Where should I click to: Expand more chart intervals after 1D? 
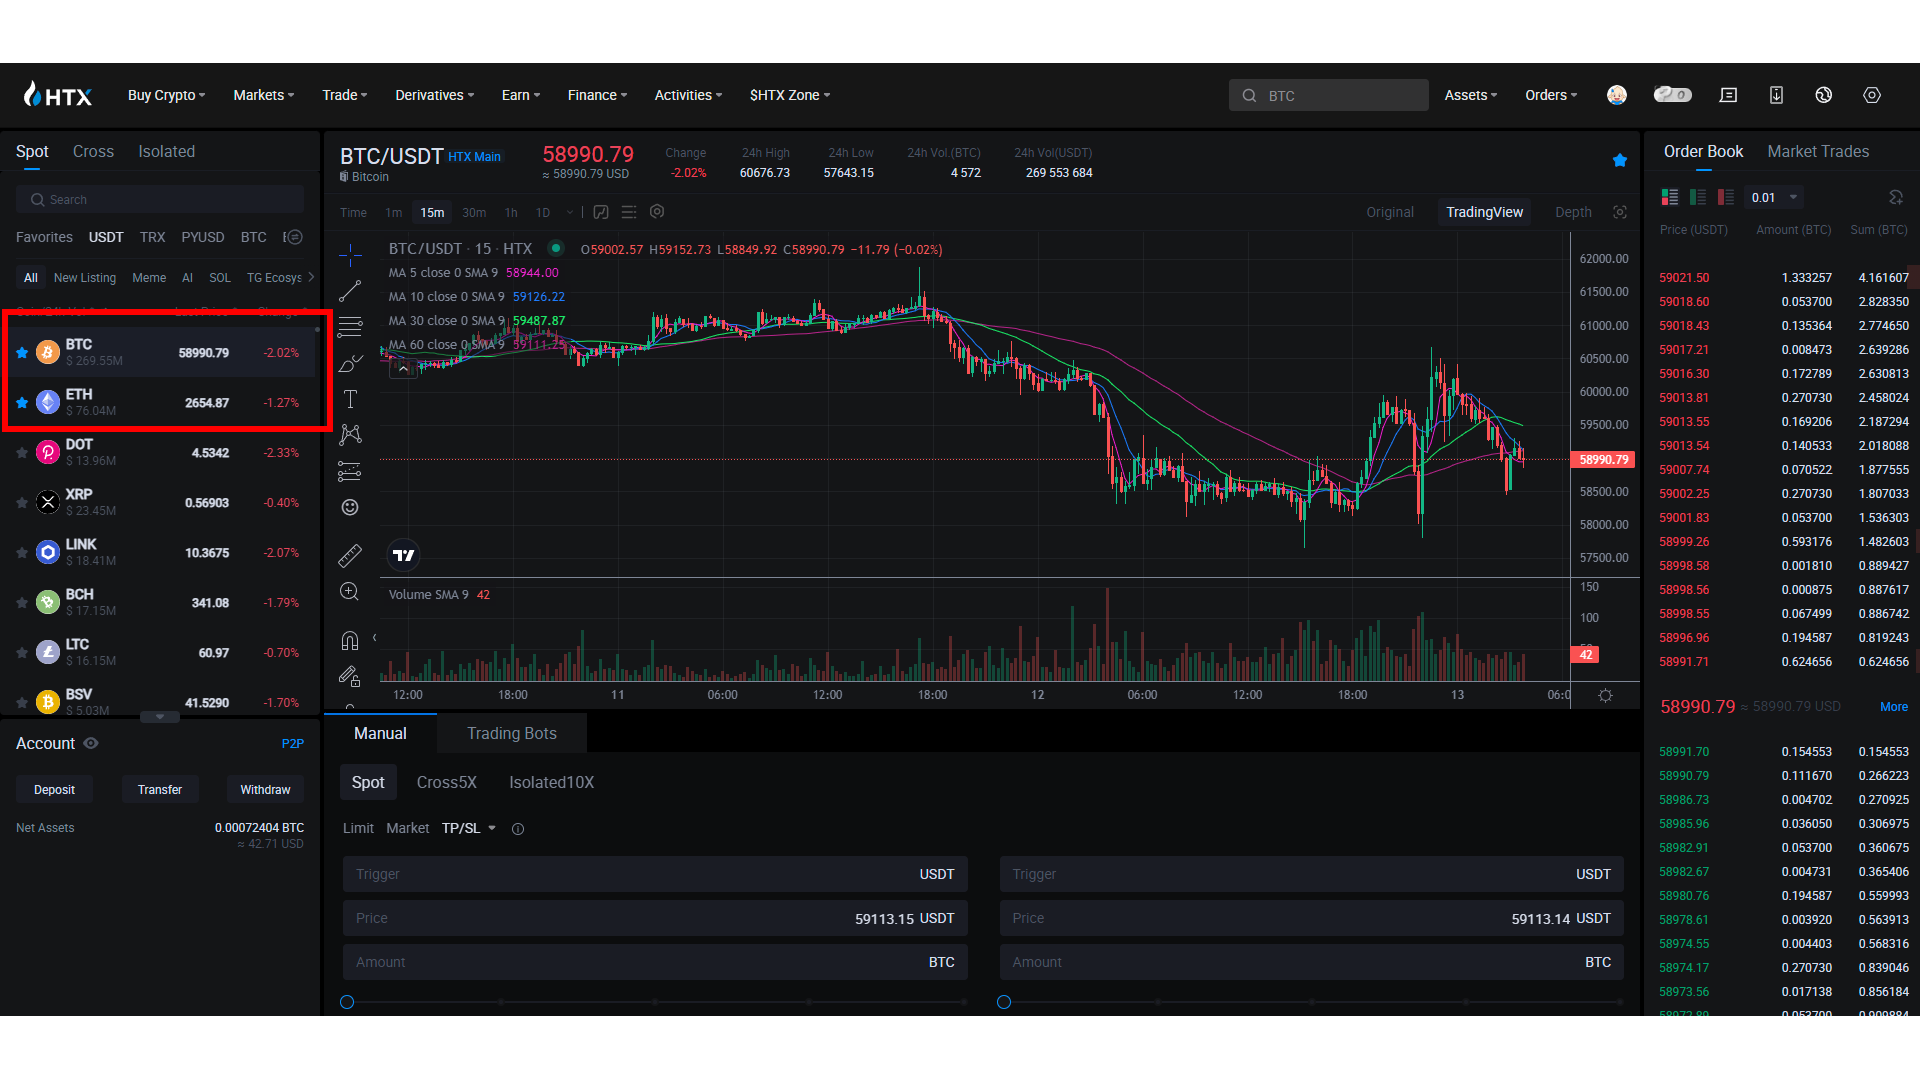pos(570,212)
